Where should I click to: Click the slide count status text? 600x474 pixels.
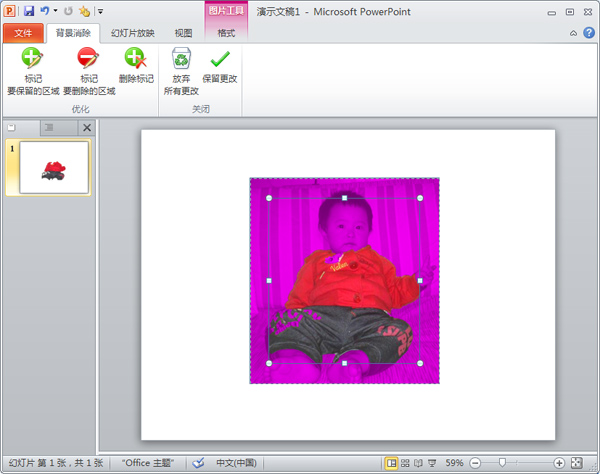tap(56, 463)
